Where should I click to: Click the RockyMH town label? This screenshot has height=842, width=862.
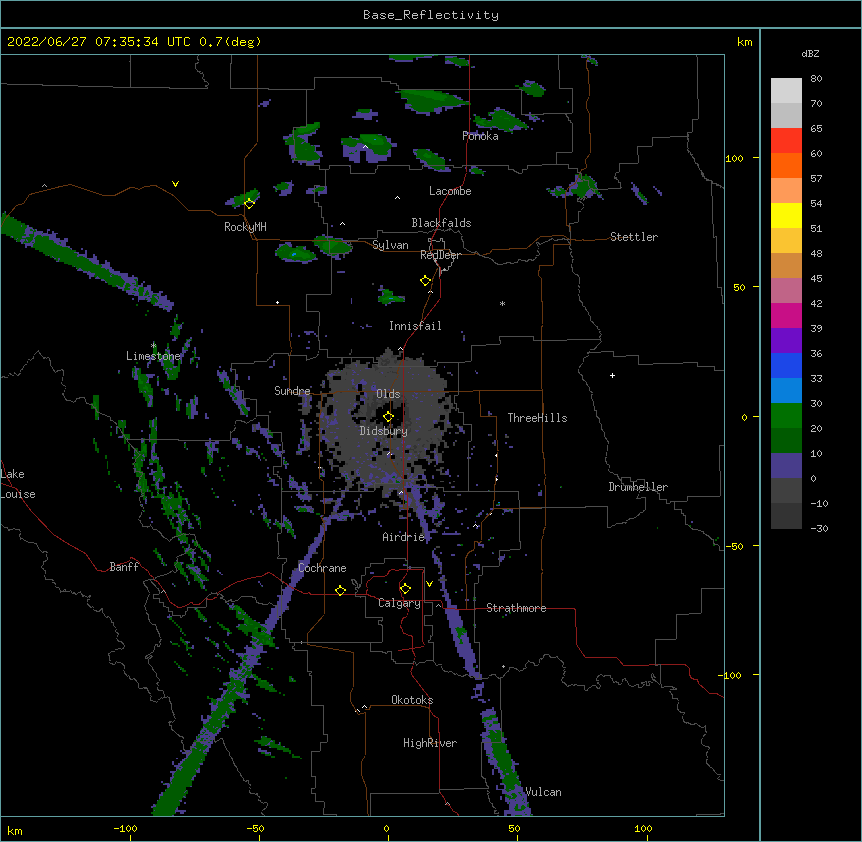[x=245, y=227]
